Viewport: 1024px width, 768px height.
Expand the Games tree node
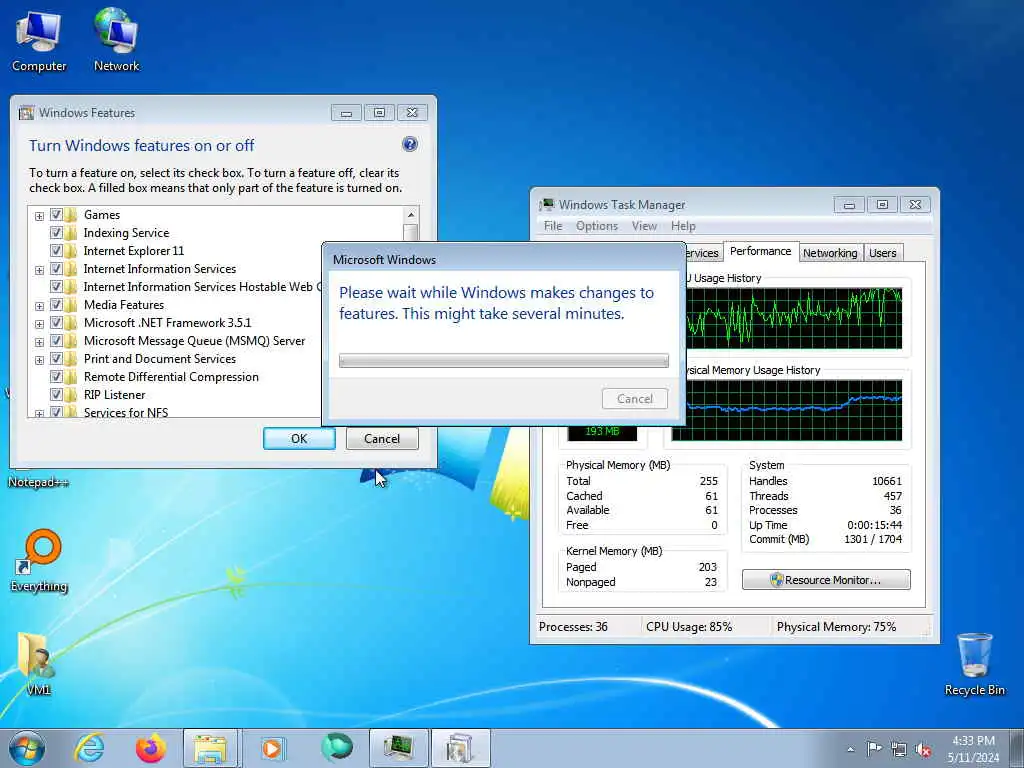click(39, 216)
